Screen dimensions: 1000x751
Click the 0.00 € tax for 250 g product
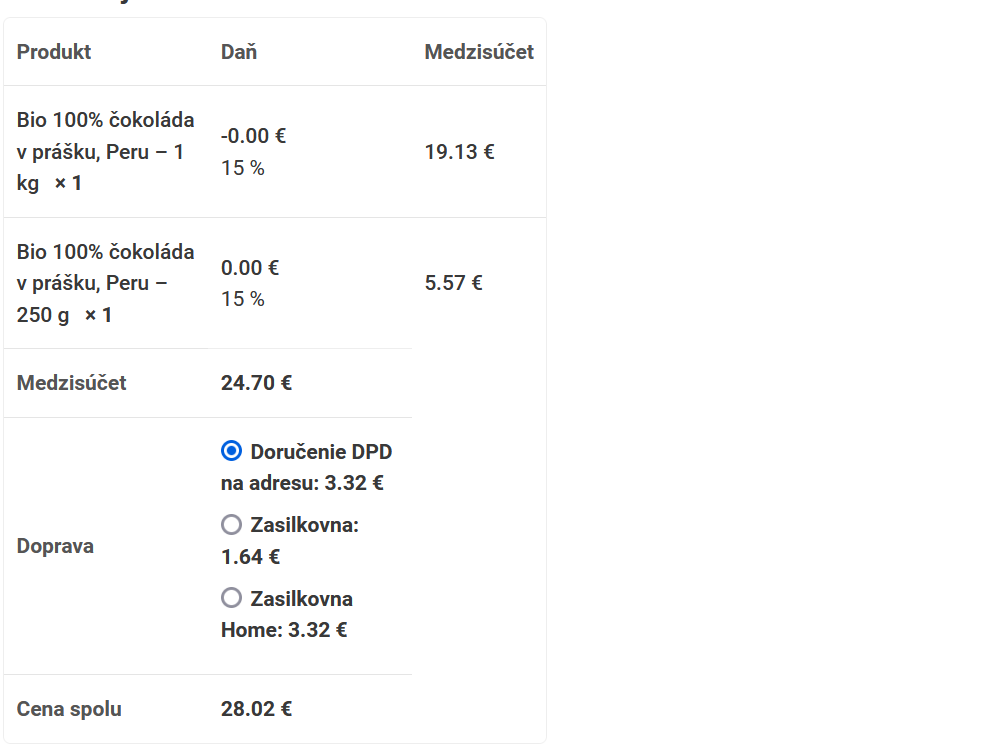click(x=250, y=268)
